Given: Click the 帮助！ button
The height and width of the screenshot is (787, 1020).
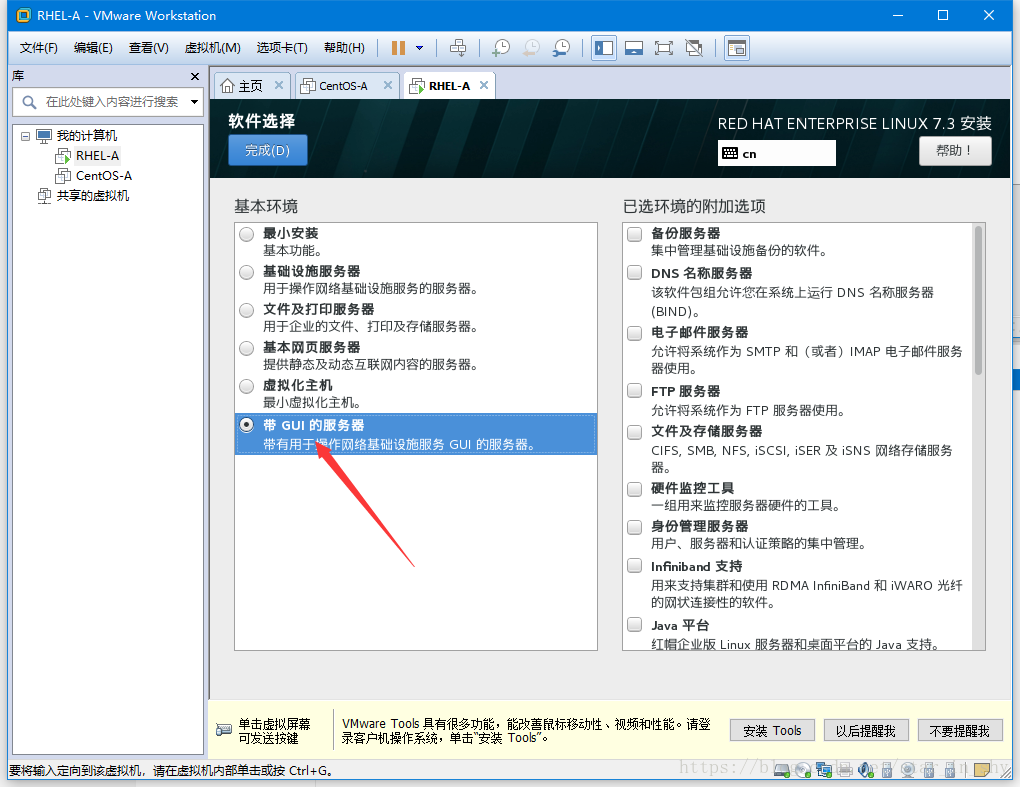Looking at the screenshot, I should point(955,150).
